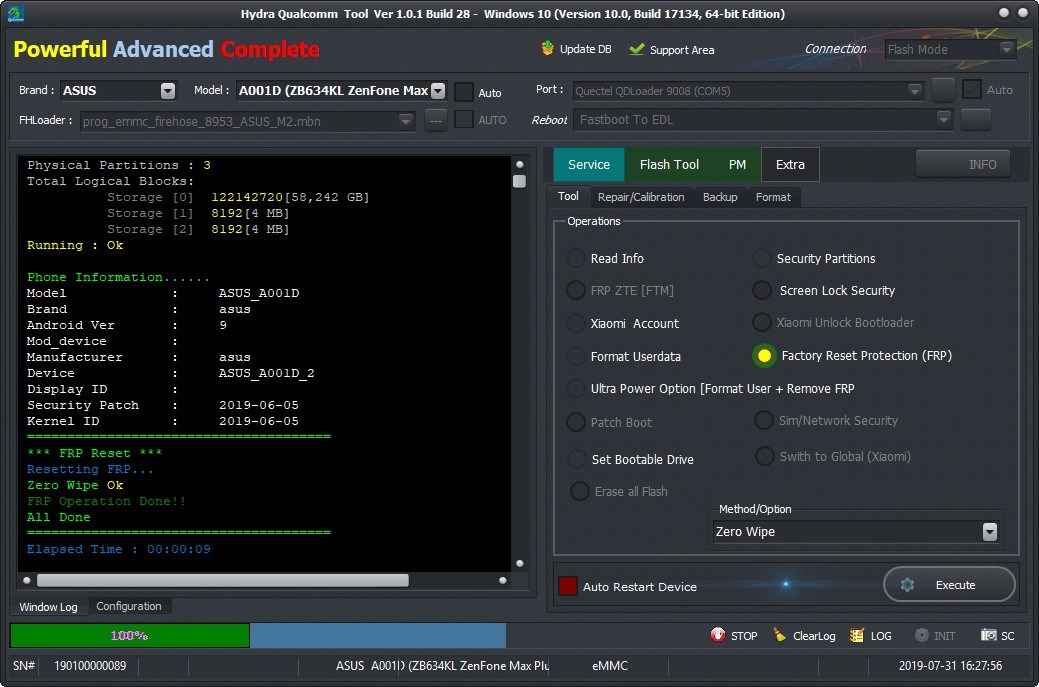
Task: Toggle the Auto Restart Device red checkbox
Action: pyautogui.click(x=568, y=586)
